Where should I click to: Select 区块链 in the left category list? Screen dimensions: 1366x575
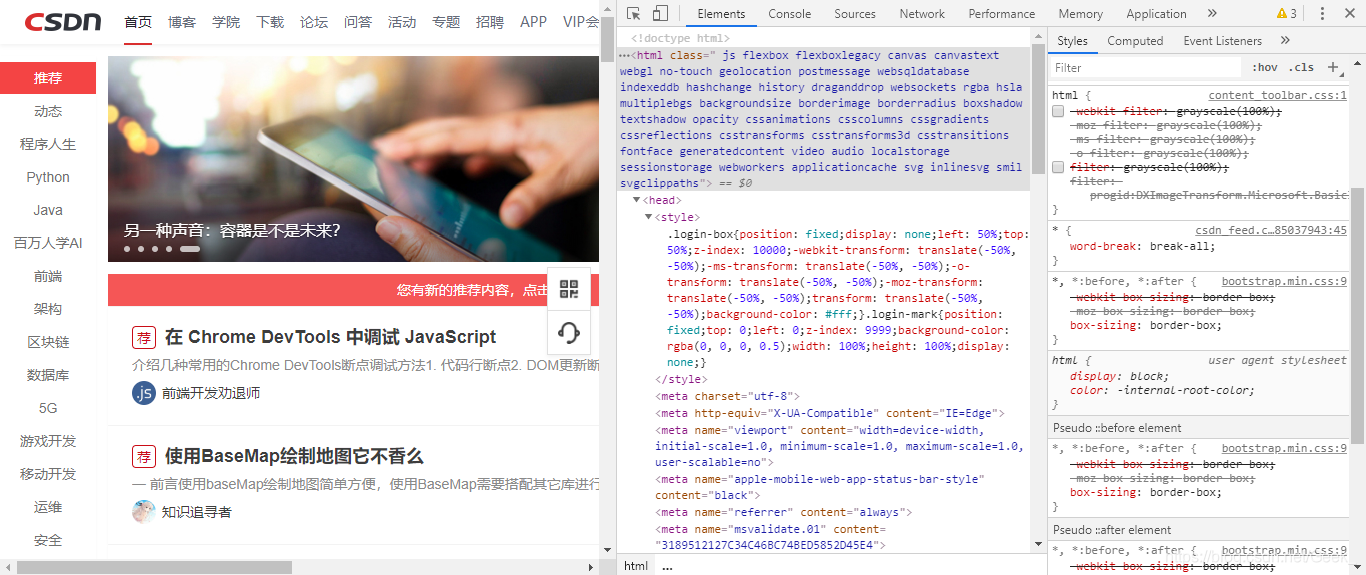(48, 342)
